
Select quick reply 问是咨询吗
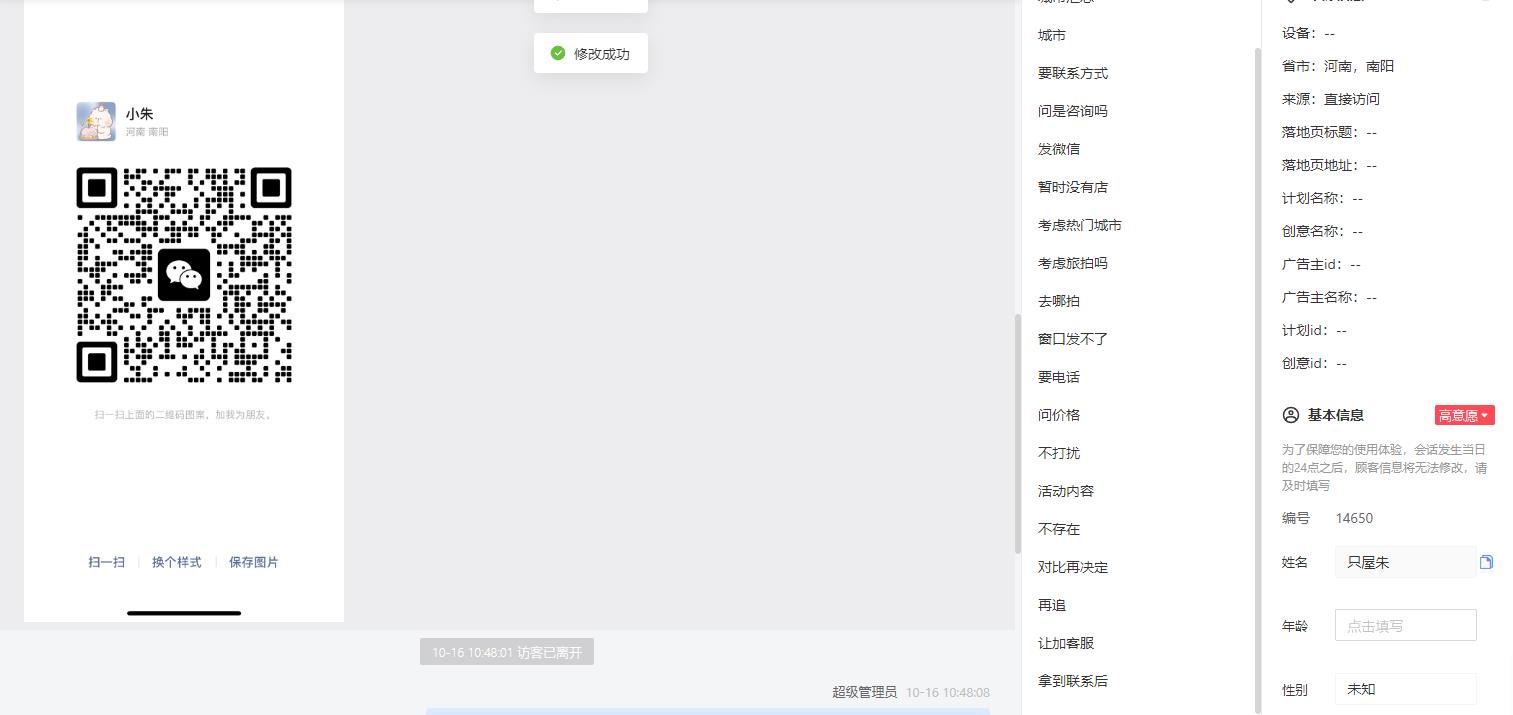pyautogui.click(x=1073, y=111)
